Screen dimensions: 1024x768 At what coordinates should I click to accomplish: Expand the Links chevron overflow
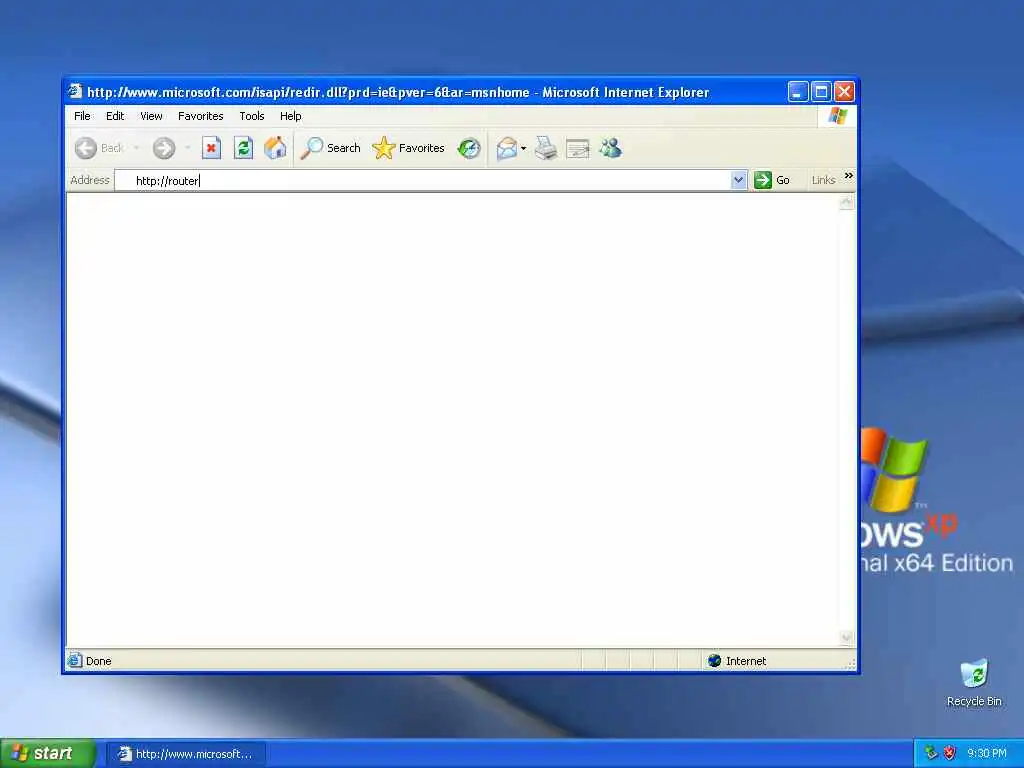click(848, 176)
